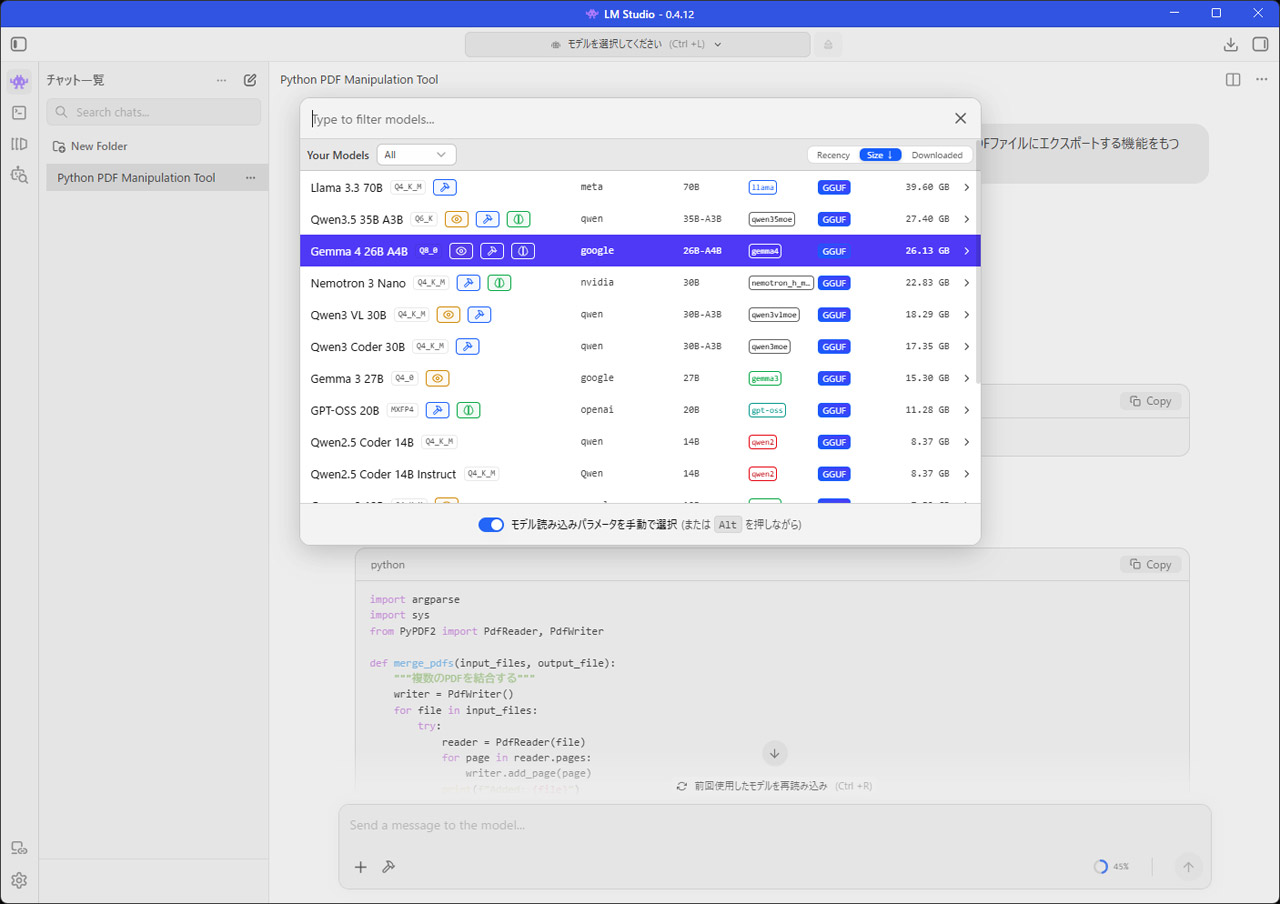
Task: Click the tool-use icon on Qwen3 Coder 30B
Action: pos(467,347)
